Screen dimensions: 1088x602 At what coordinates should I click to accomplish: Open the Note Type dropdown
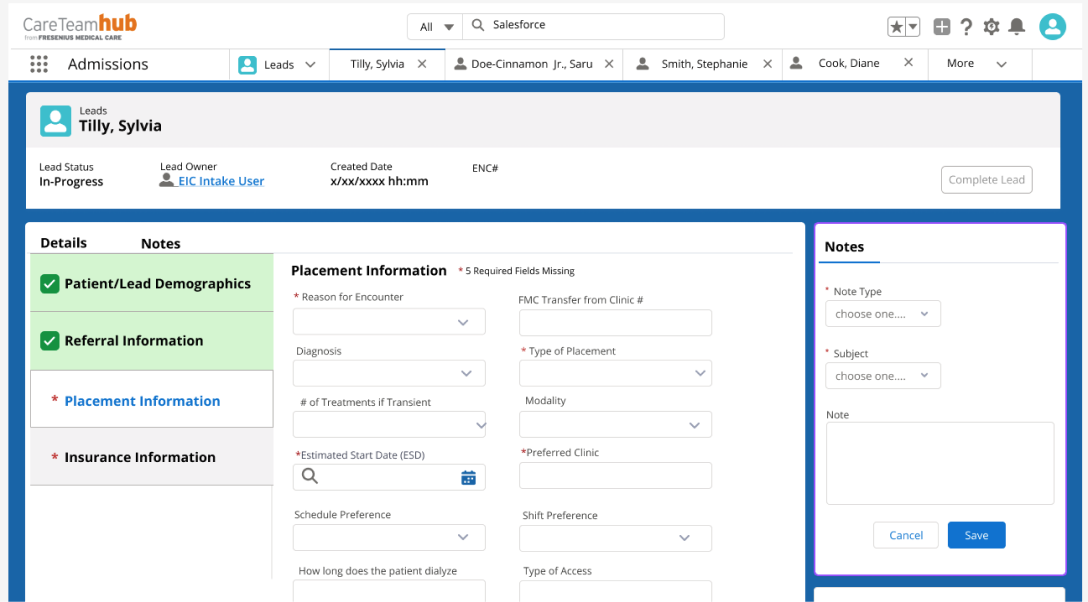(882, 314)
